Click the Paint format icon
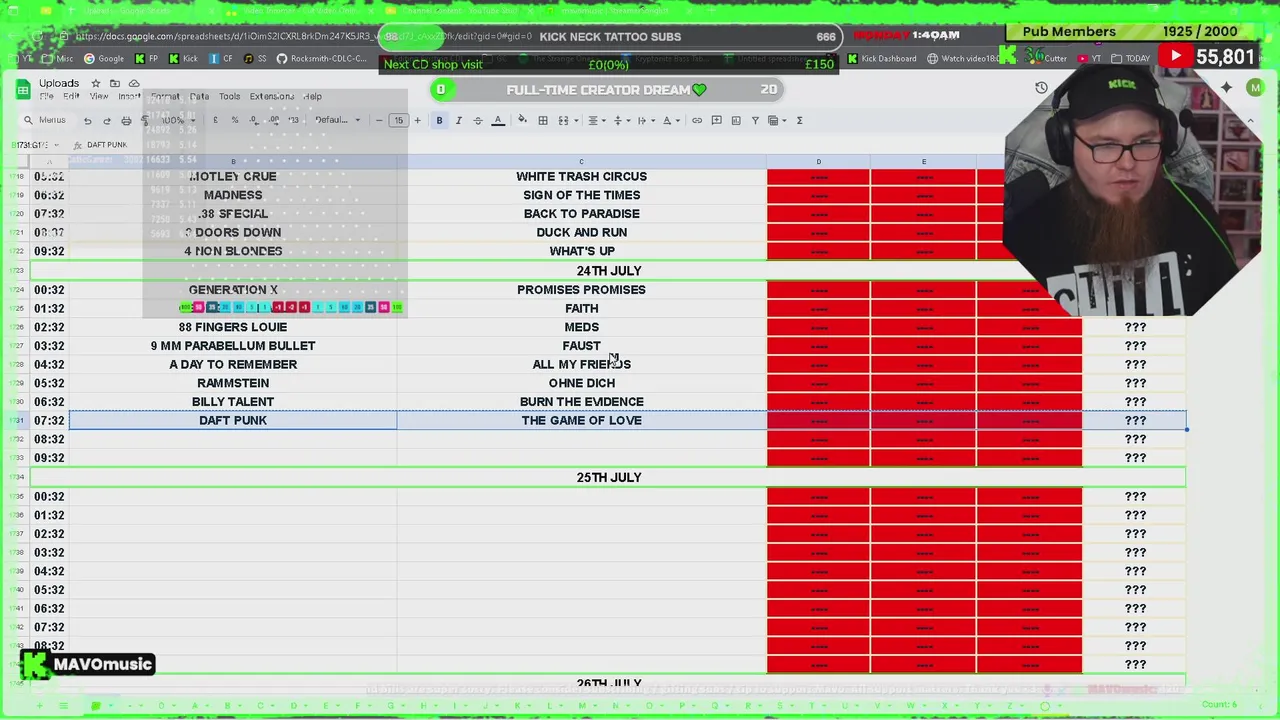The image size is (1280, 720). 145,120
